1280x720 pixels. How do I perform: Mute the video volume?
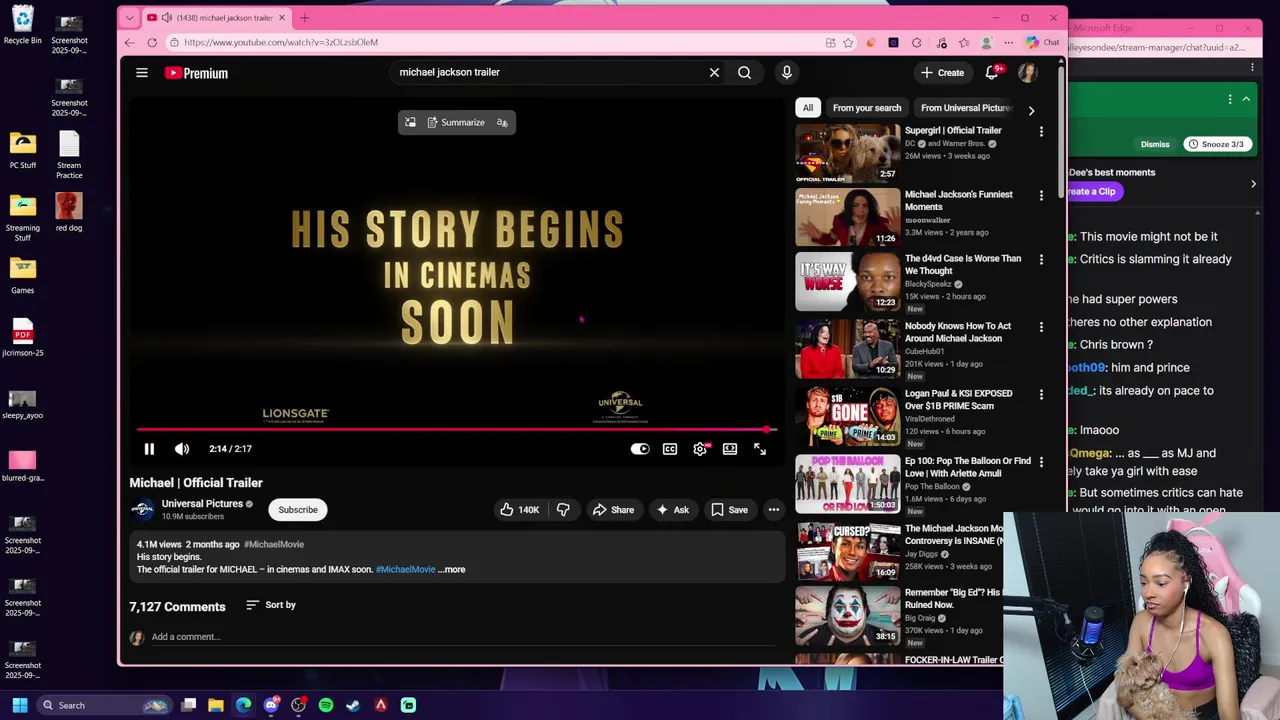[182, 449]
